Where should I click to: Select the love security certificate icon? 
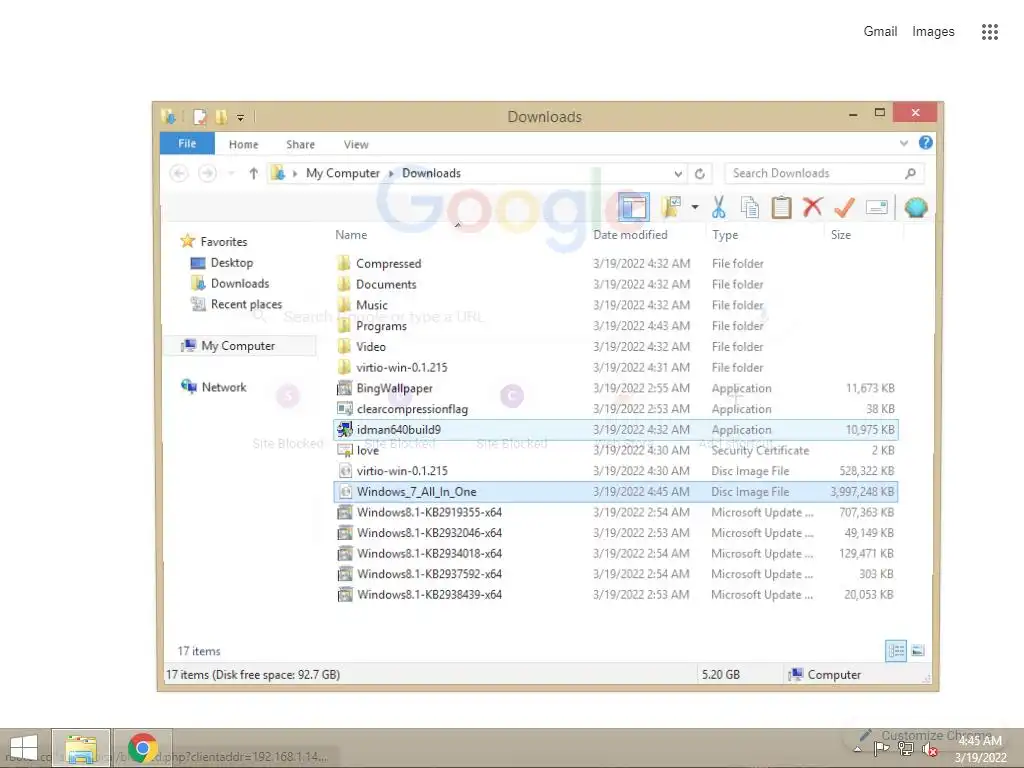point(344,450)
